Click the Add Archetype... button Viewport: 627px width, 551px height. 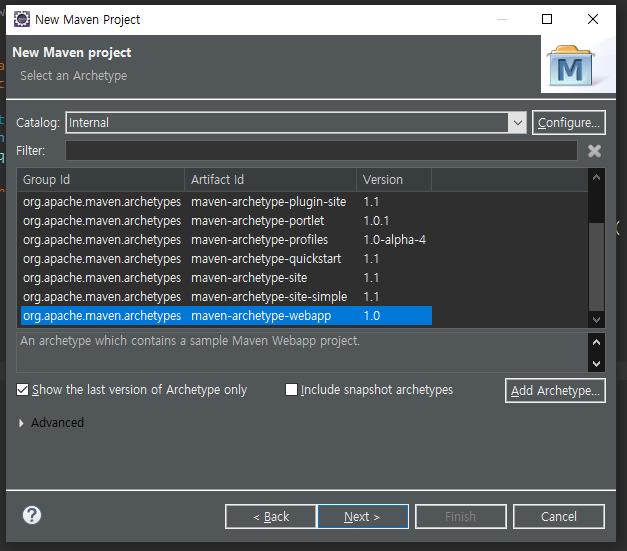[555, 391]
